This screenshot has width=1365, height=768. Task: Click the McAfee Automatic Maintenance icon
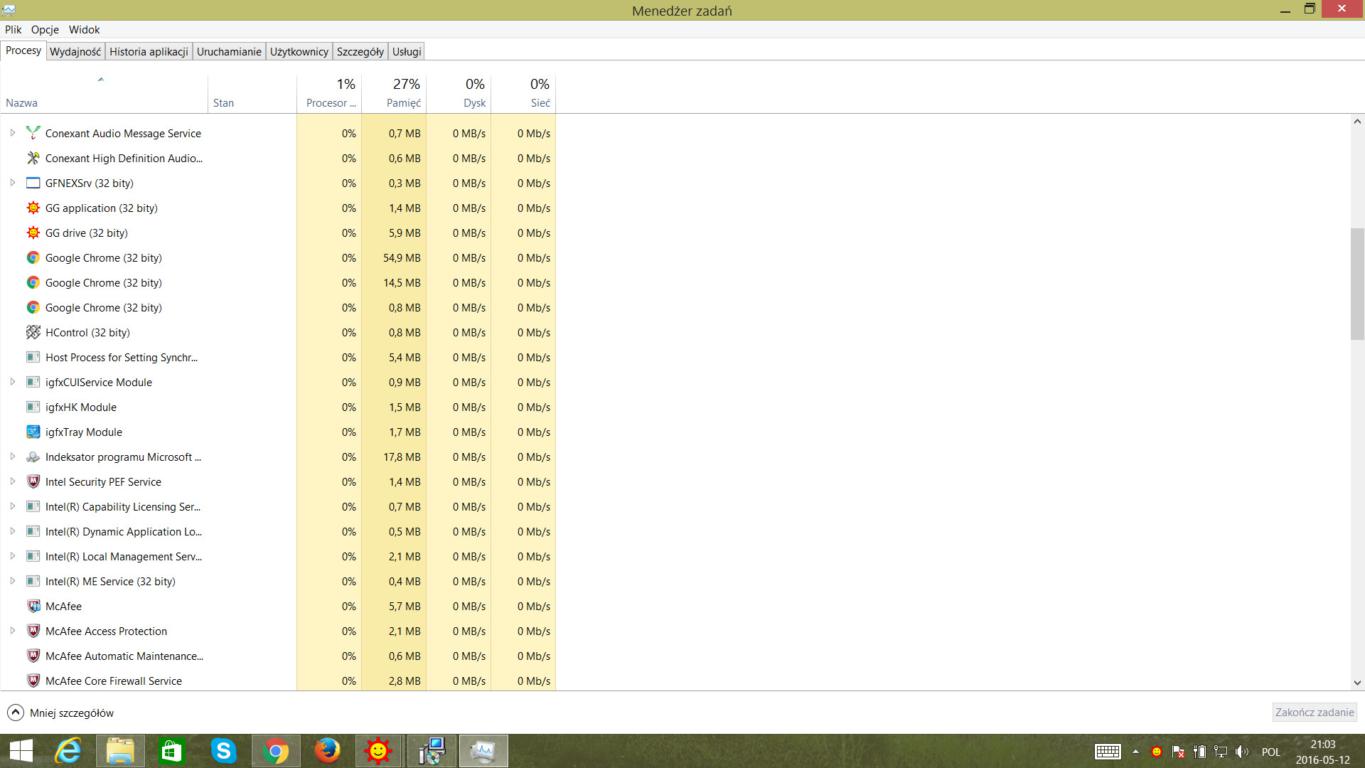point(33,656)
